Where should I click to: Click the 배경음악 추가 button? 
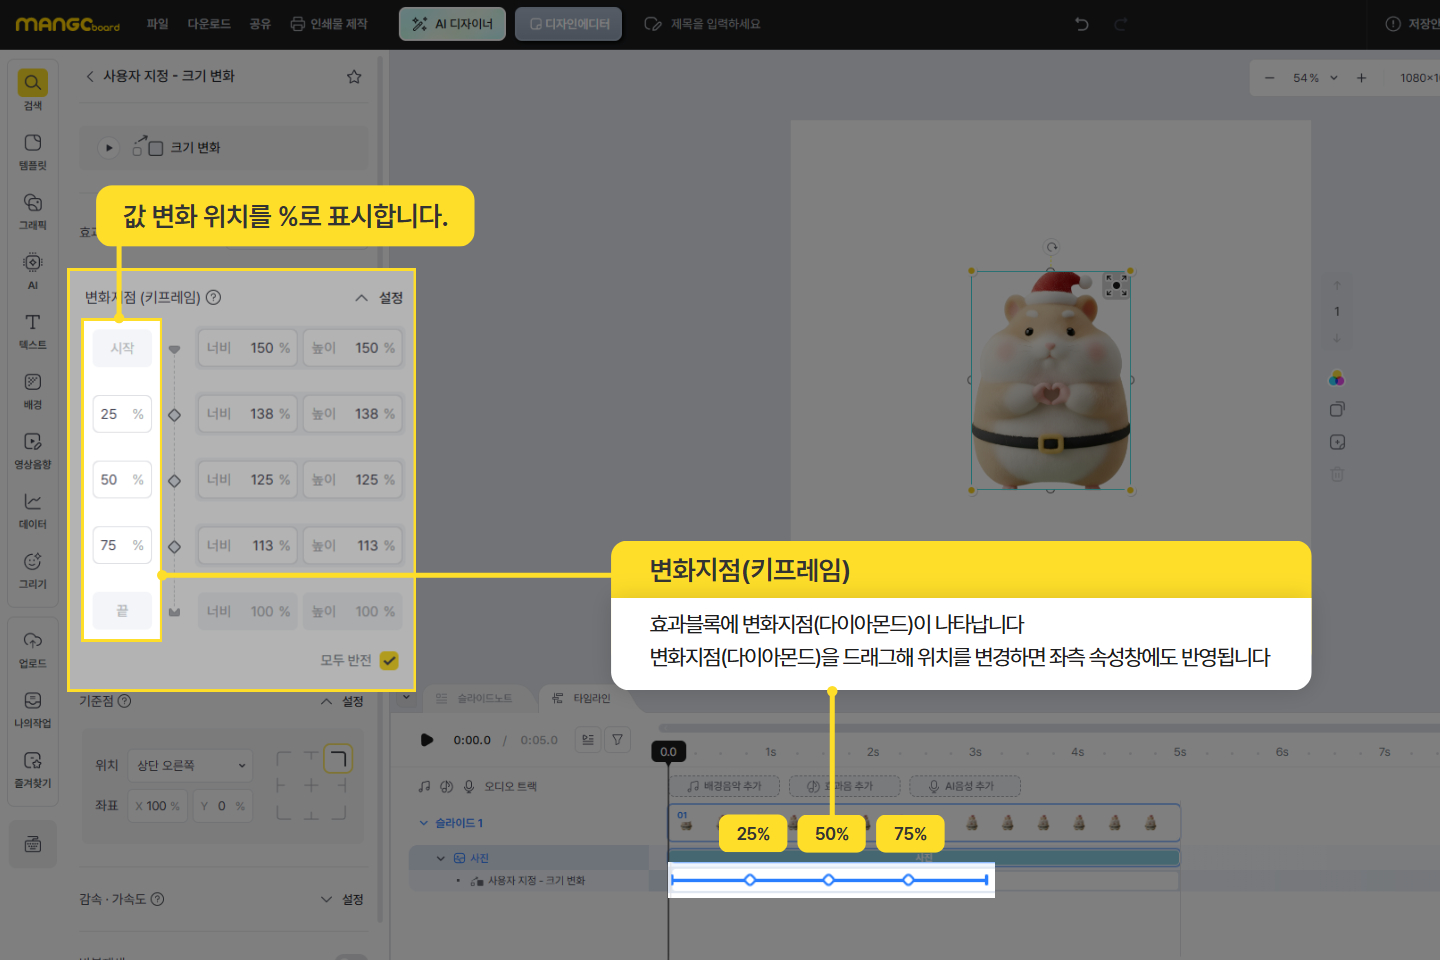click(724, 786)
